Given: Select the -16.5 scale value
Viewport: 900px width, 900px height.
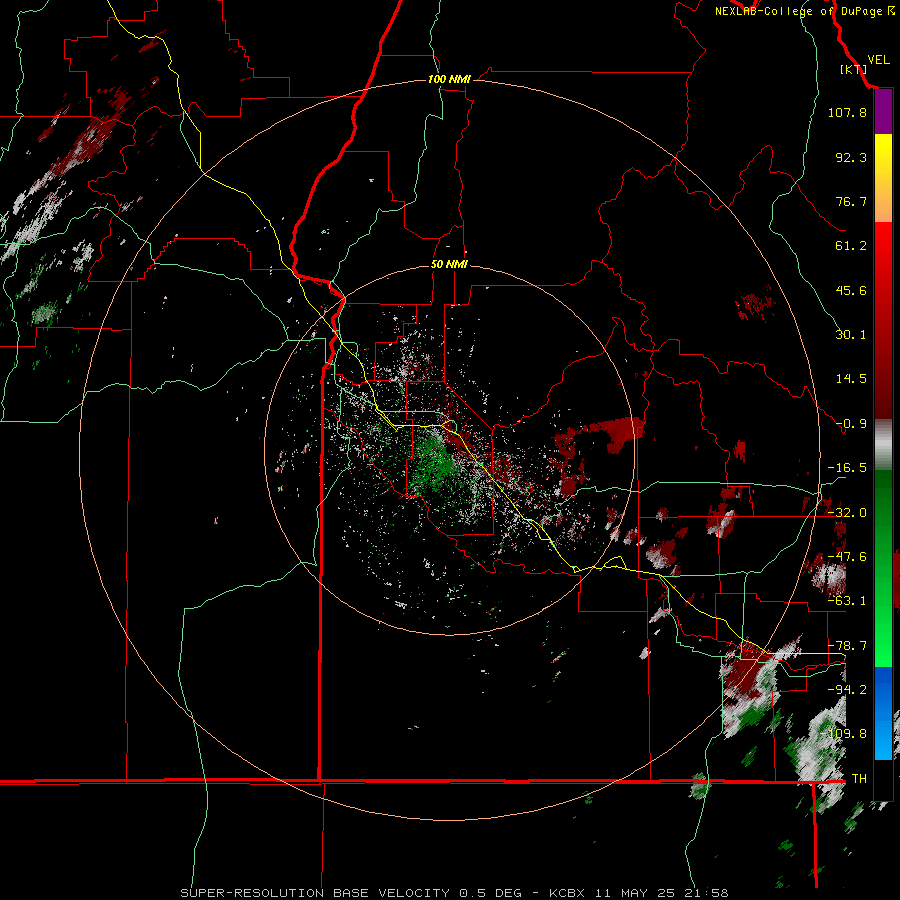Looking at the screenshot, I should (x=847, y=468).
